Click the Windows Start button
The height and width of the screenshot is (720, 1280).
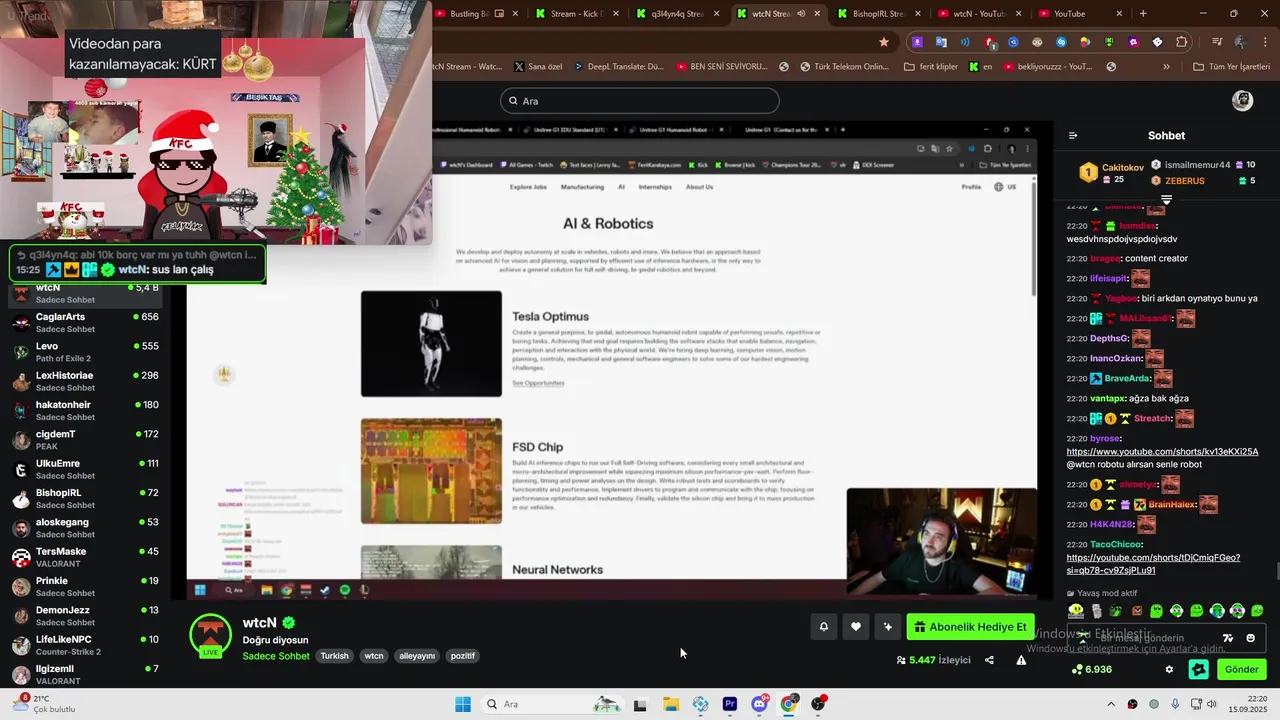click(x=462, y=704)
